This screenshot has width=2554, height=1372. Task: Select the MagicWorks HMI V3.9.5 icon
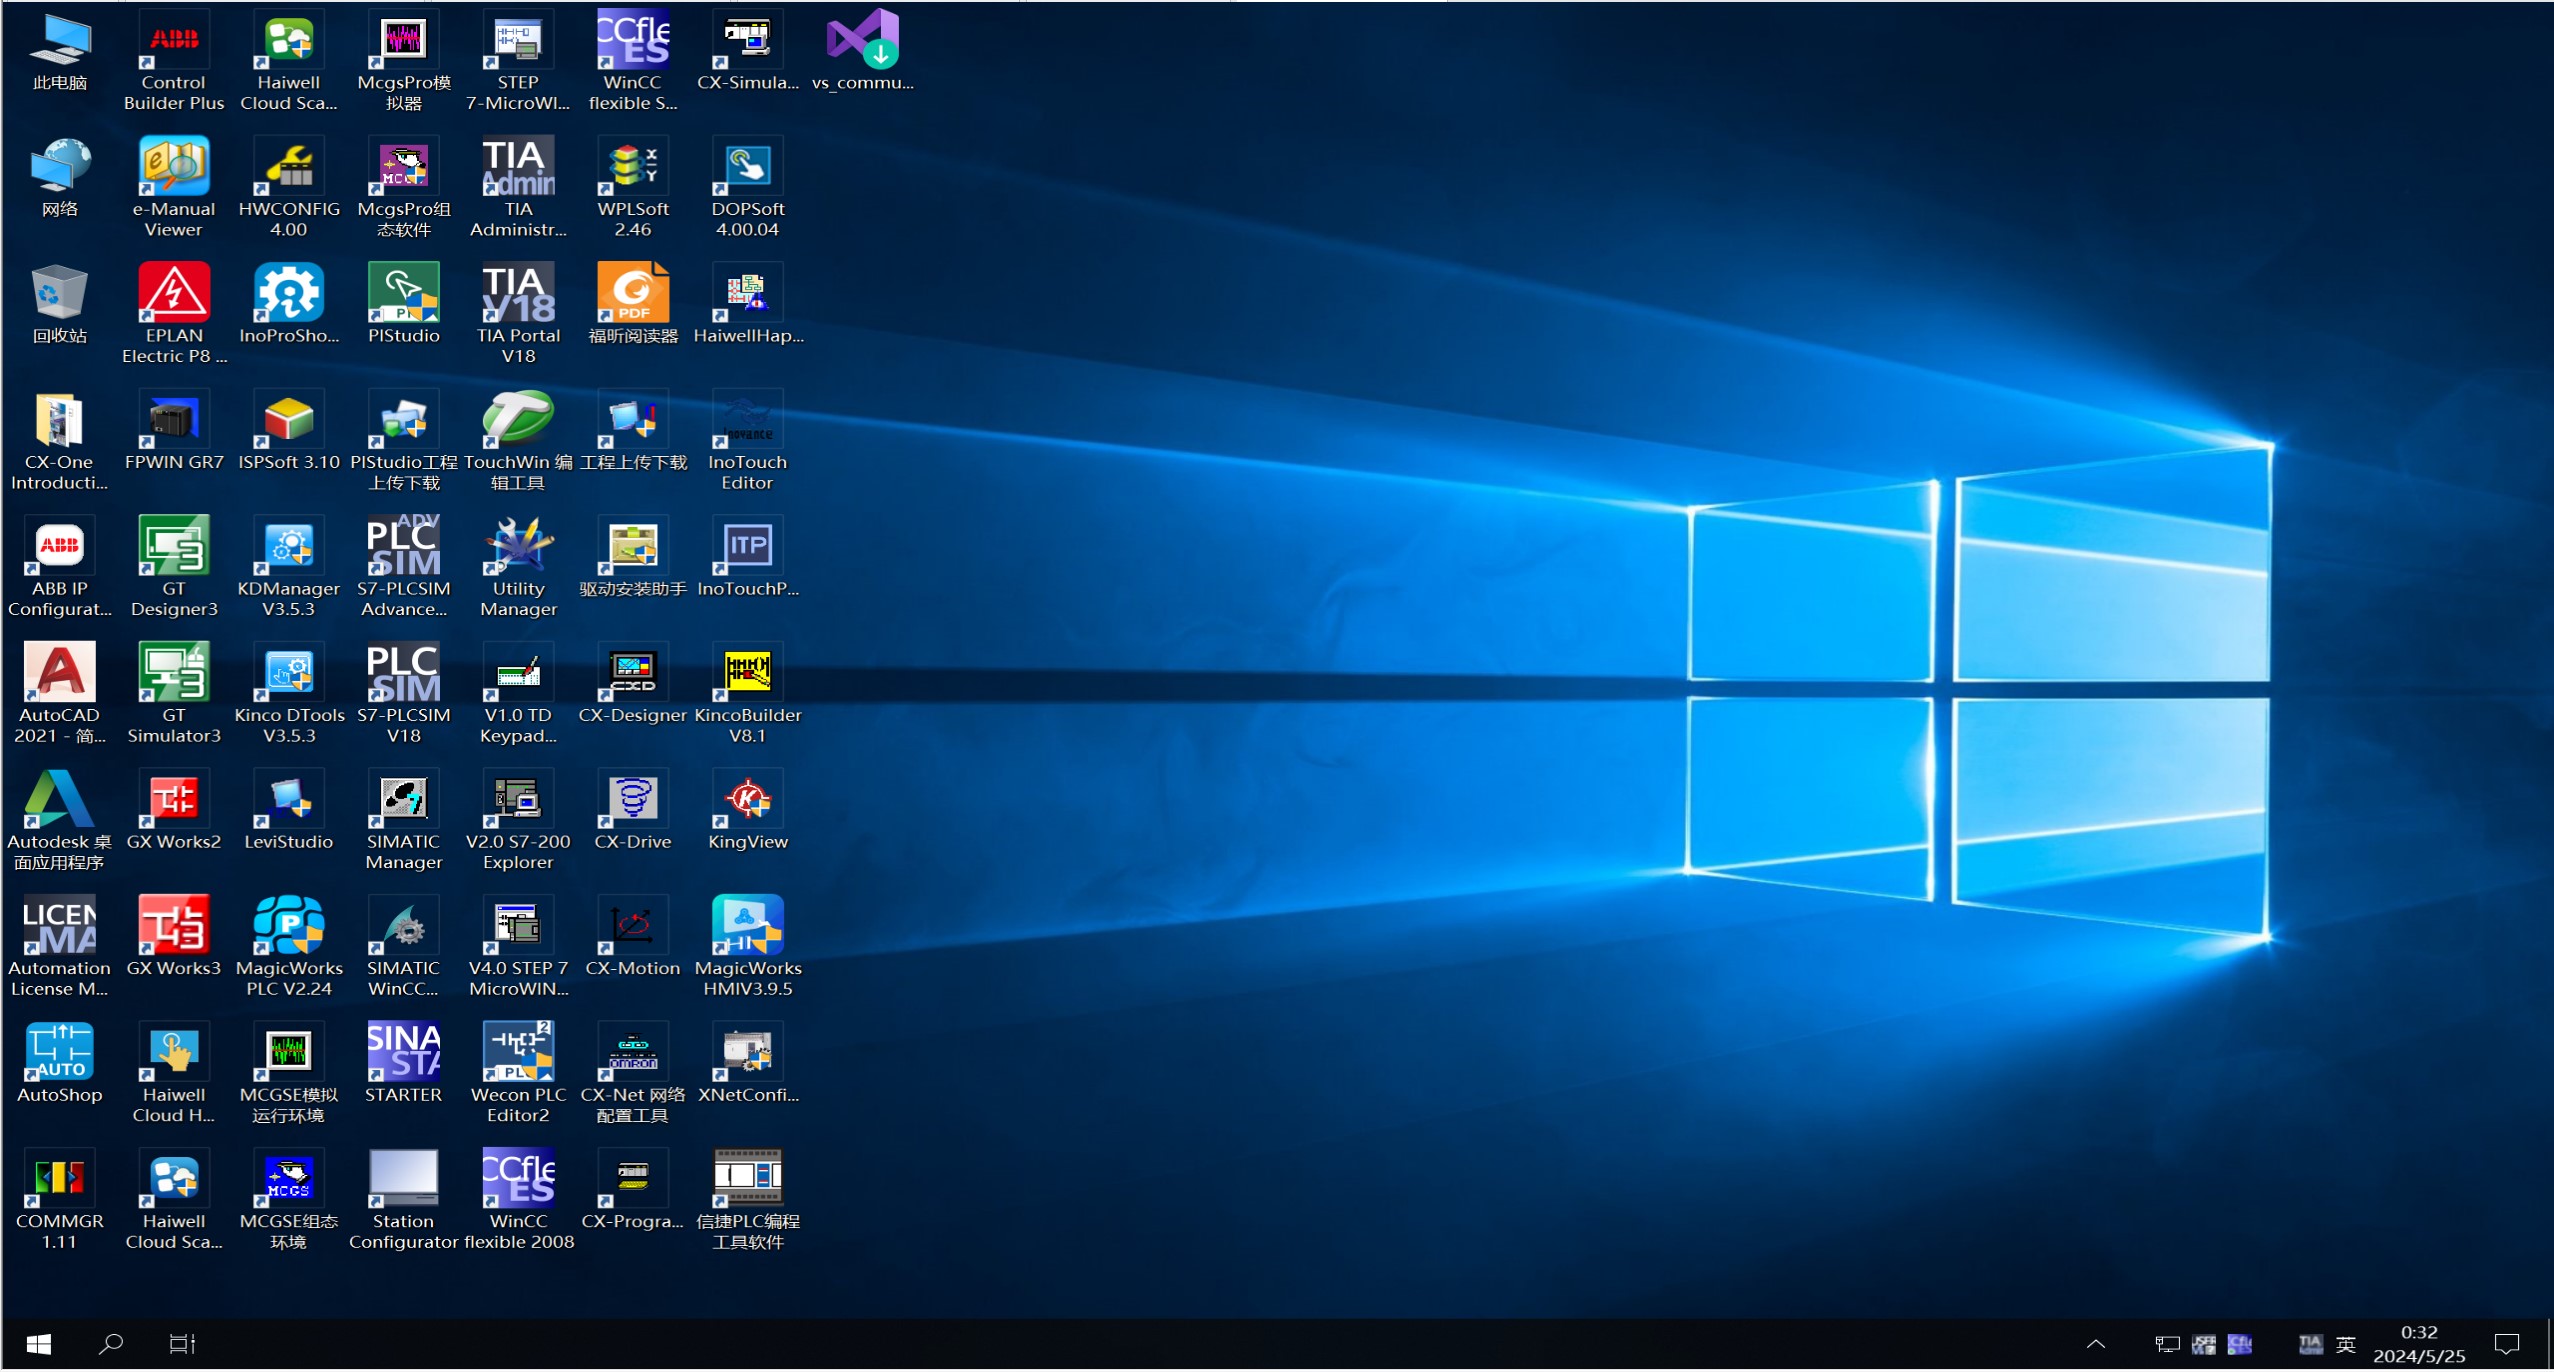tap(747, 946)
